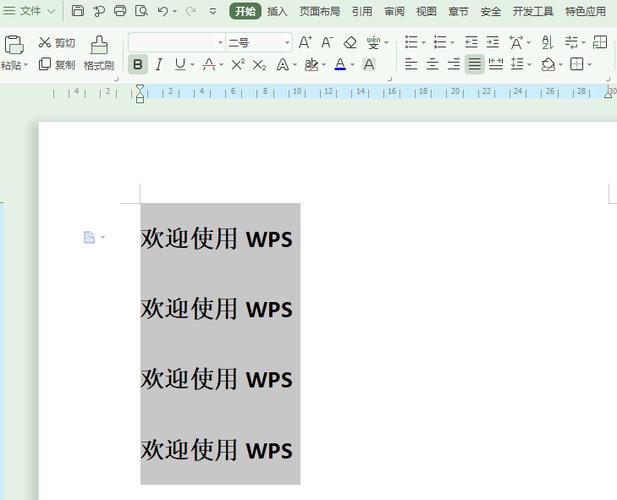Click the Redo arrow

[x=190, y=11]
